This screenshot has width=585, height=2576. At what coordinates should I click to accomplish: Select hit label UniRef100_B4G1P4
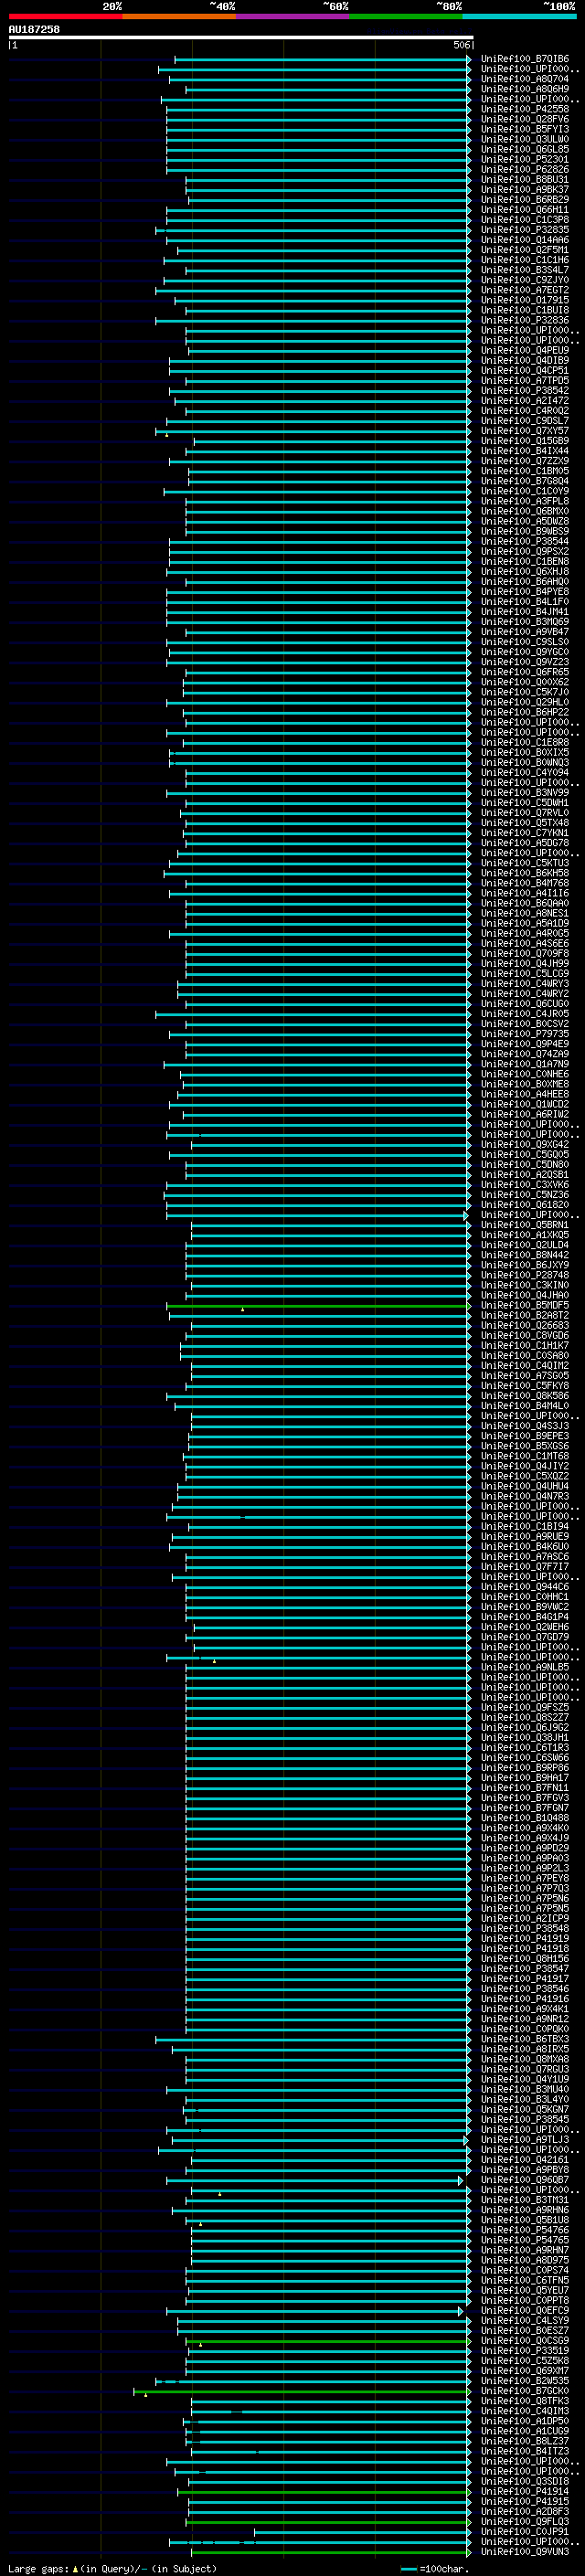[525, 1617]
